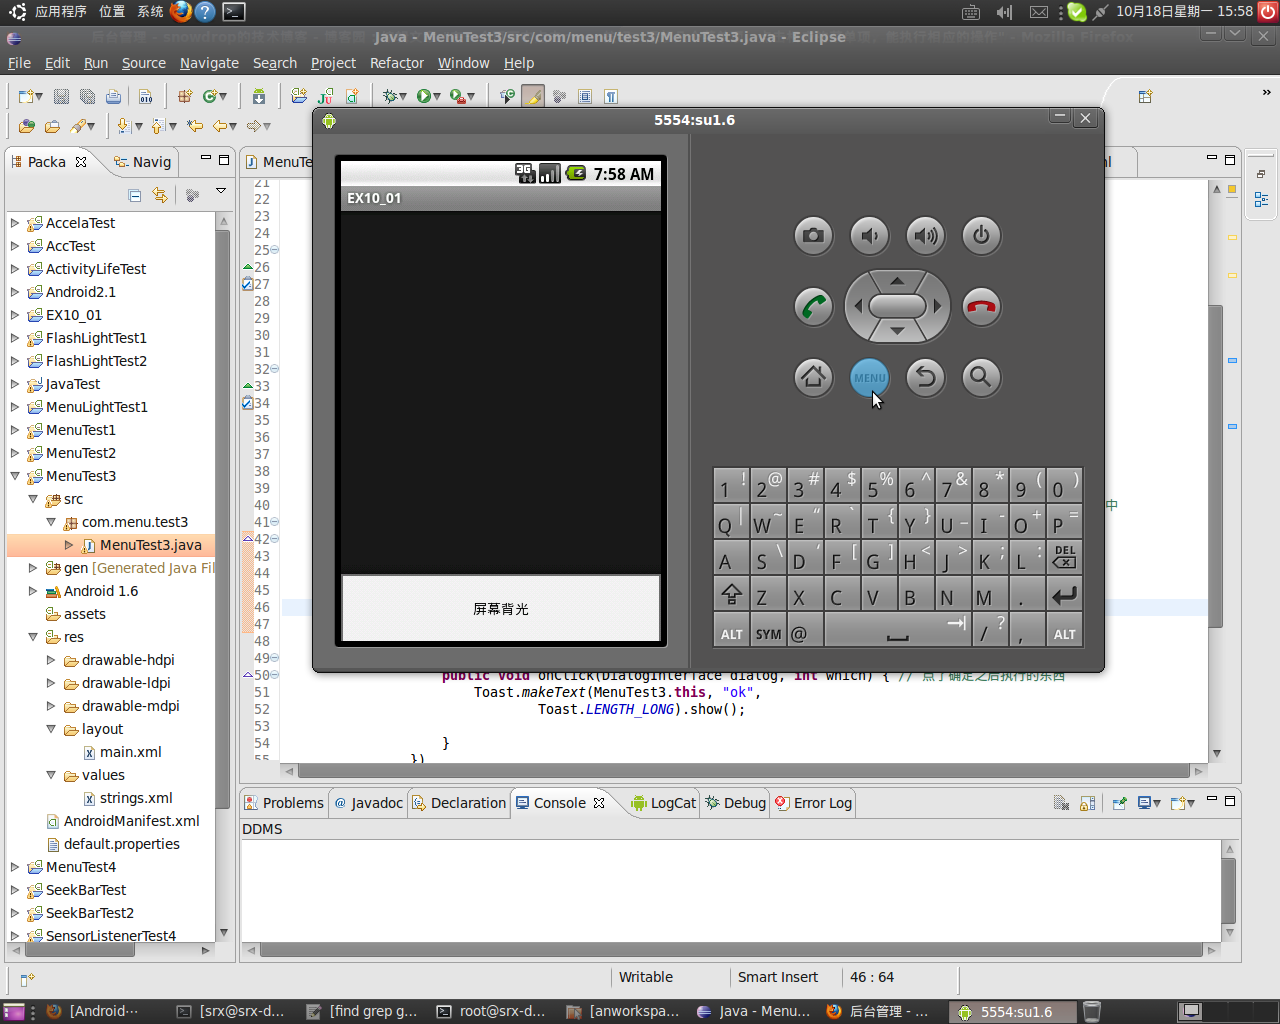Tap the green call button on the emulator

[x=813, y=307]
